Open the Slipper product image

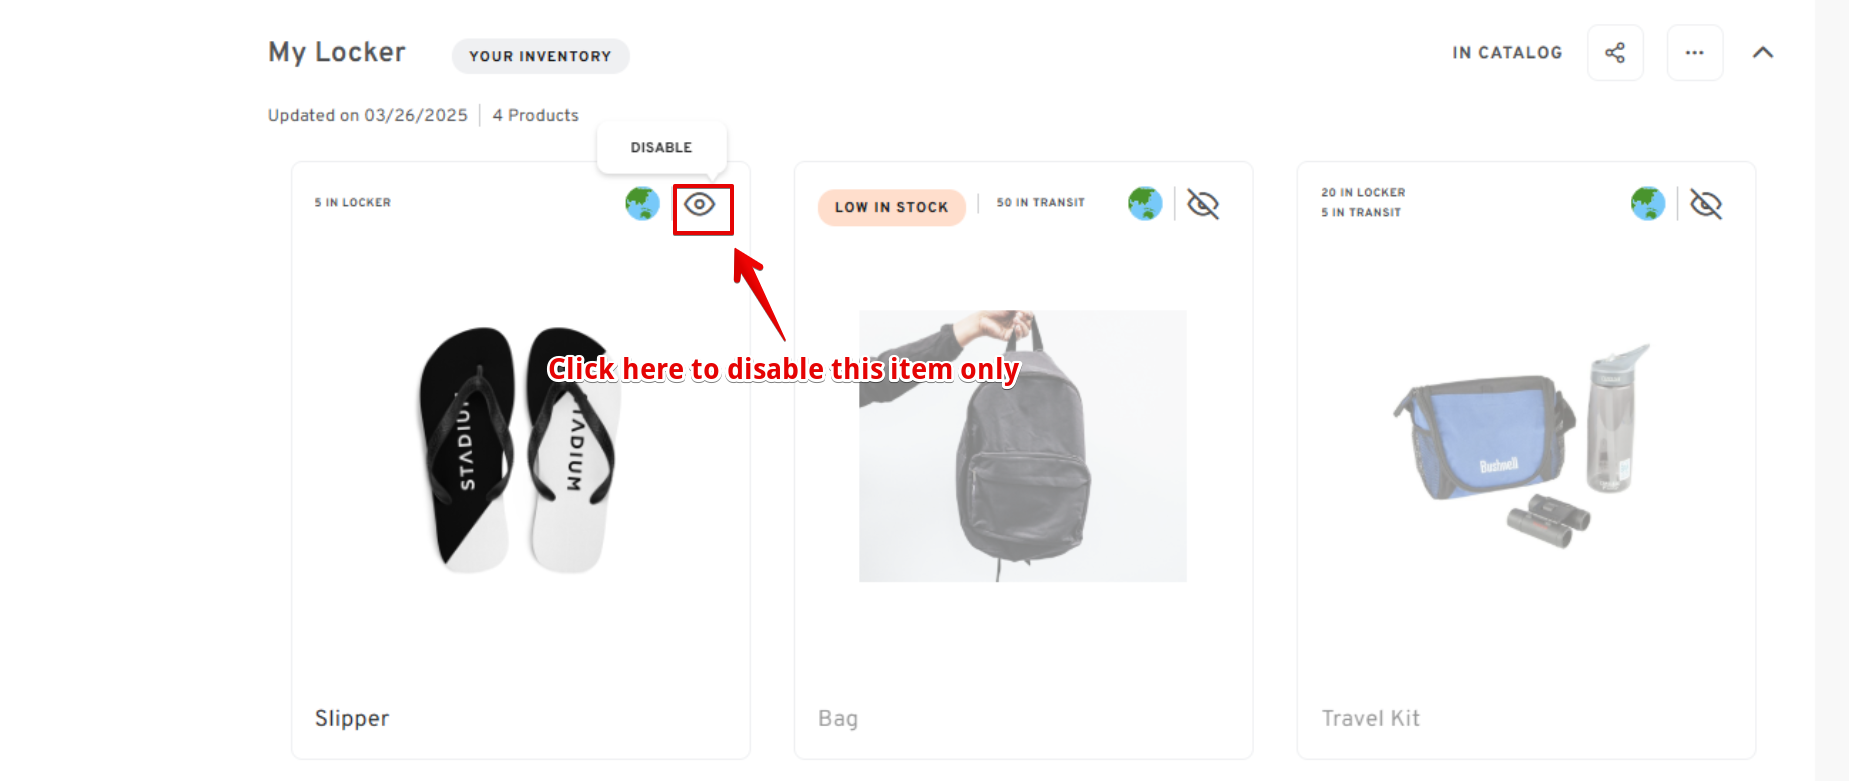point(518,450)
